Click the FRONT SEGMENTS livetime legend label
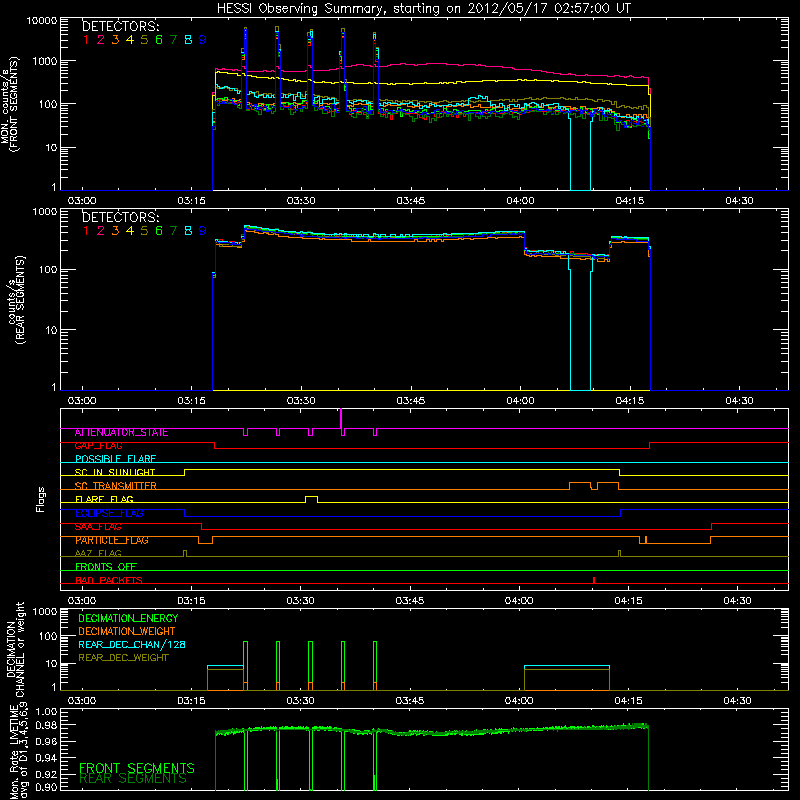 (137, 768)
